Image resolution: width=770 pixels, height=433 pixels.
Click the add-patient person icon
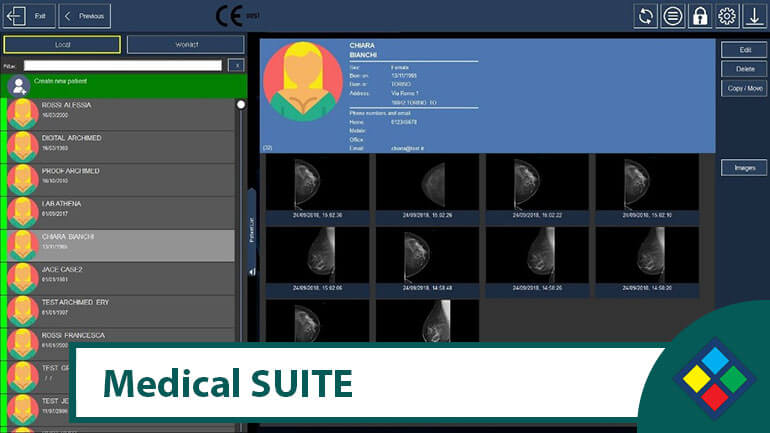[x=19, y=86]
